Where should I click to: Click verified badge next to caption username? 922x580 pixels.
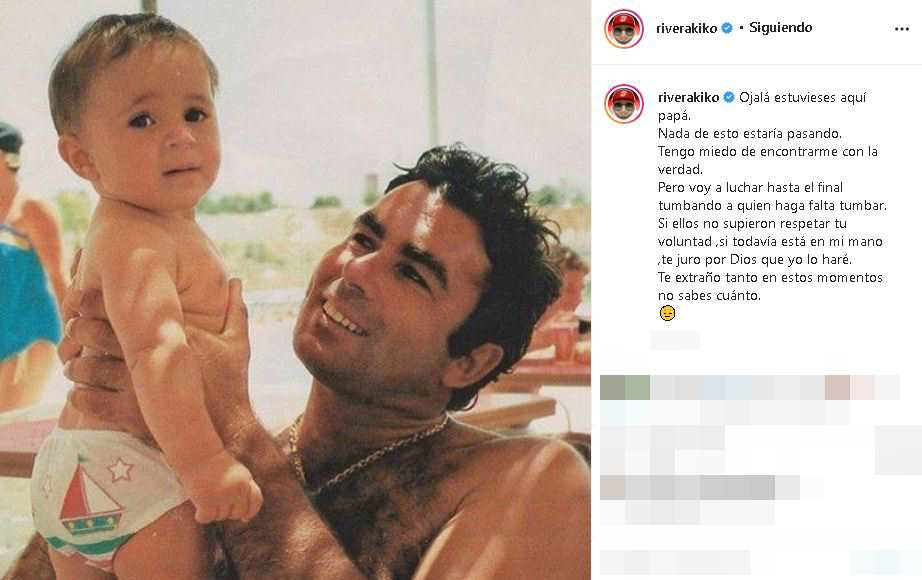point(729,98)
